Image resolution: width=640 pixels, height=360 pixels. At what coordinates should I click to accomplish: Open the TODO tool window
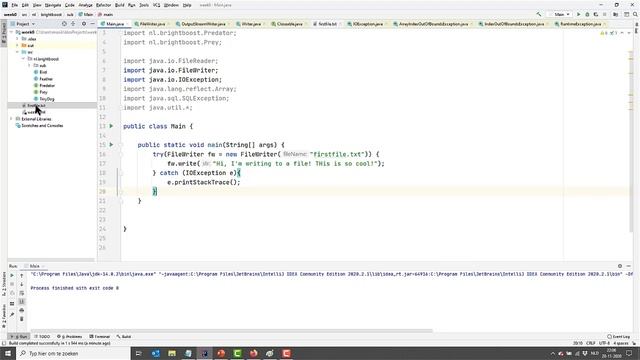point(42,337)
